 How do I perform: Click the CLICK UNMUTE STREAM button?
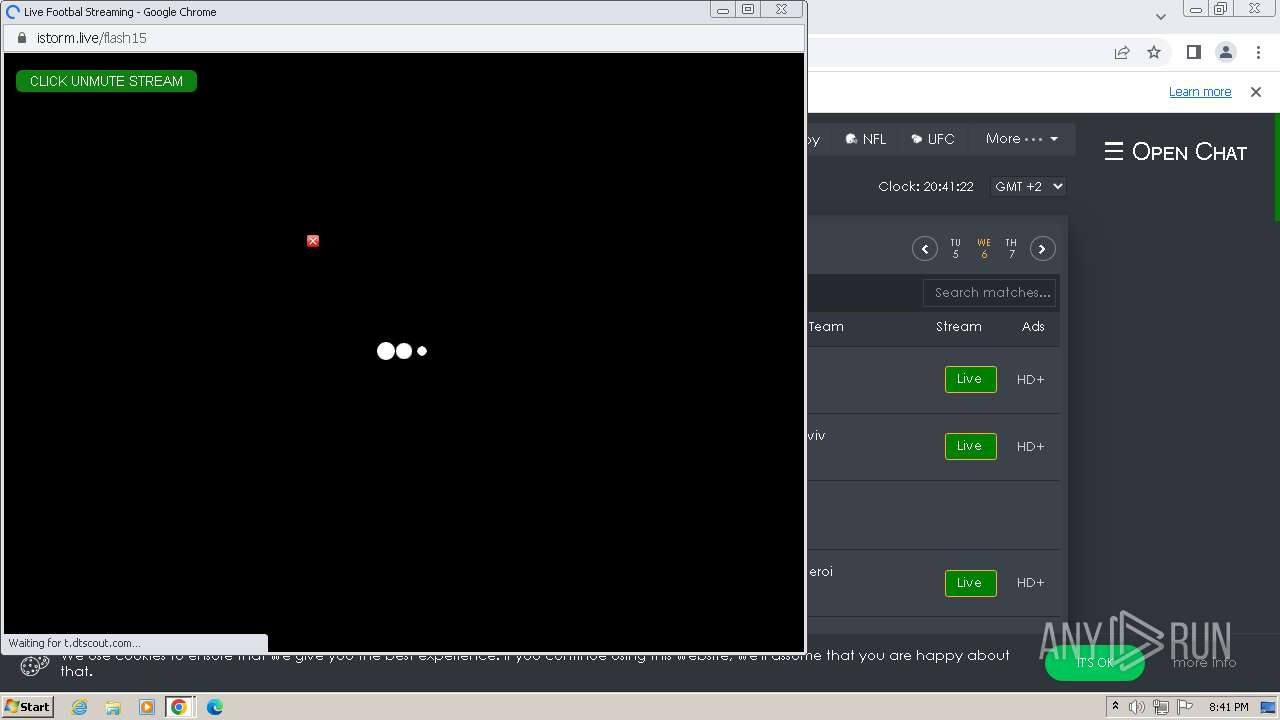click(106, 81)
